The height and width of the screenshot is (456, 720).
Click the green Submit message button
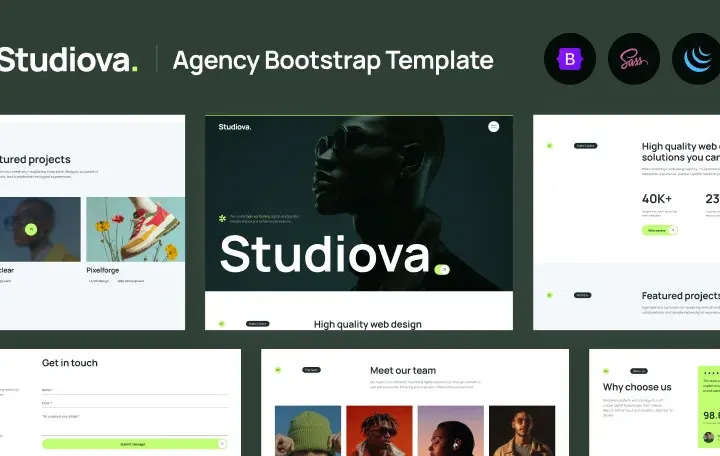[x=135, y=444]
